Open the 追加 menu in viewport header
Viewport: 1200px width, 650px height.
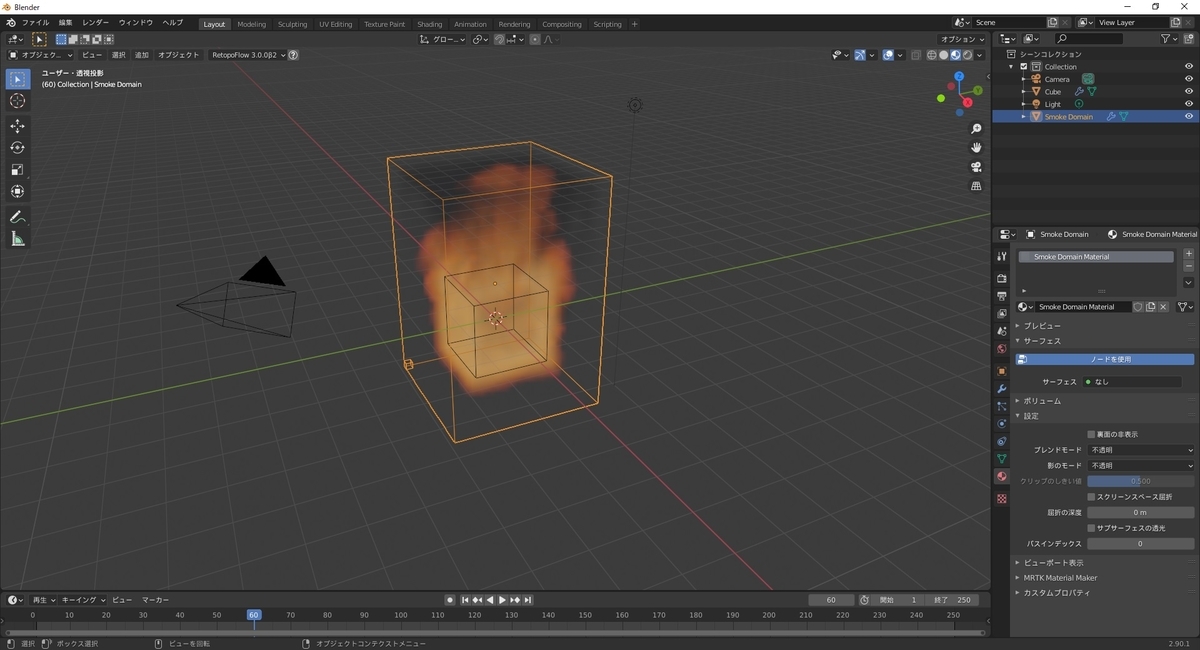click(142, 55)
